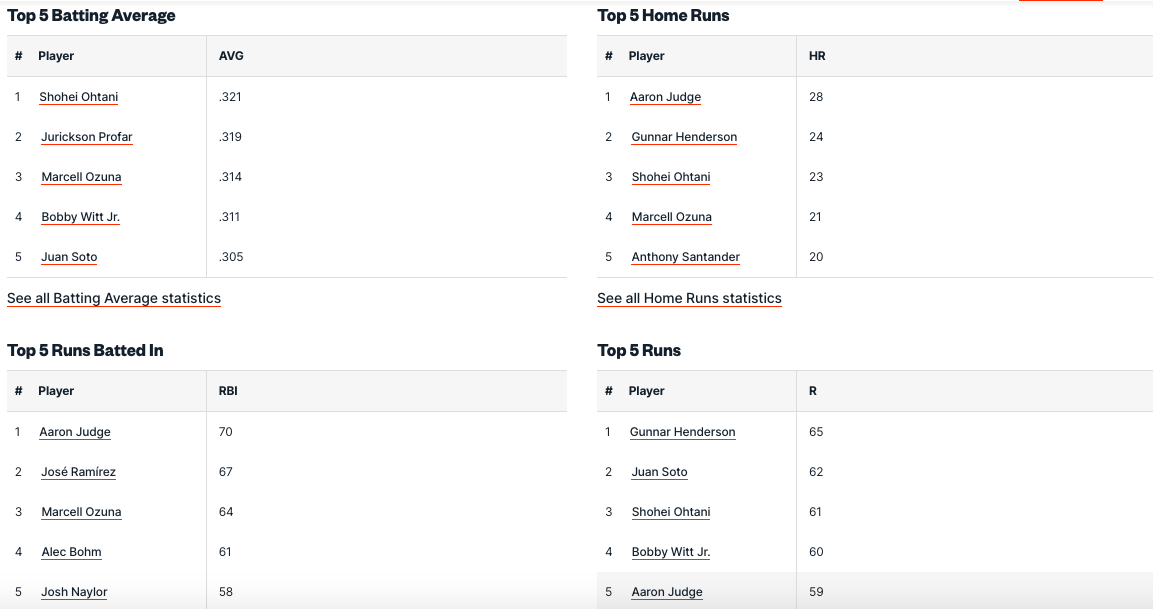Image resolution: width=1153 pixels, height=609 pixels.
Task: Open Gunnar Henderson in Runs table
Action: tap(682, 432)
